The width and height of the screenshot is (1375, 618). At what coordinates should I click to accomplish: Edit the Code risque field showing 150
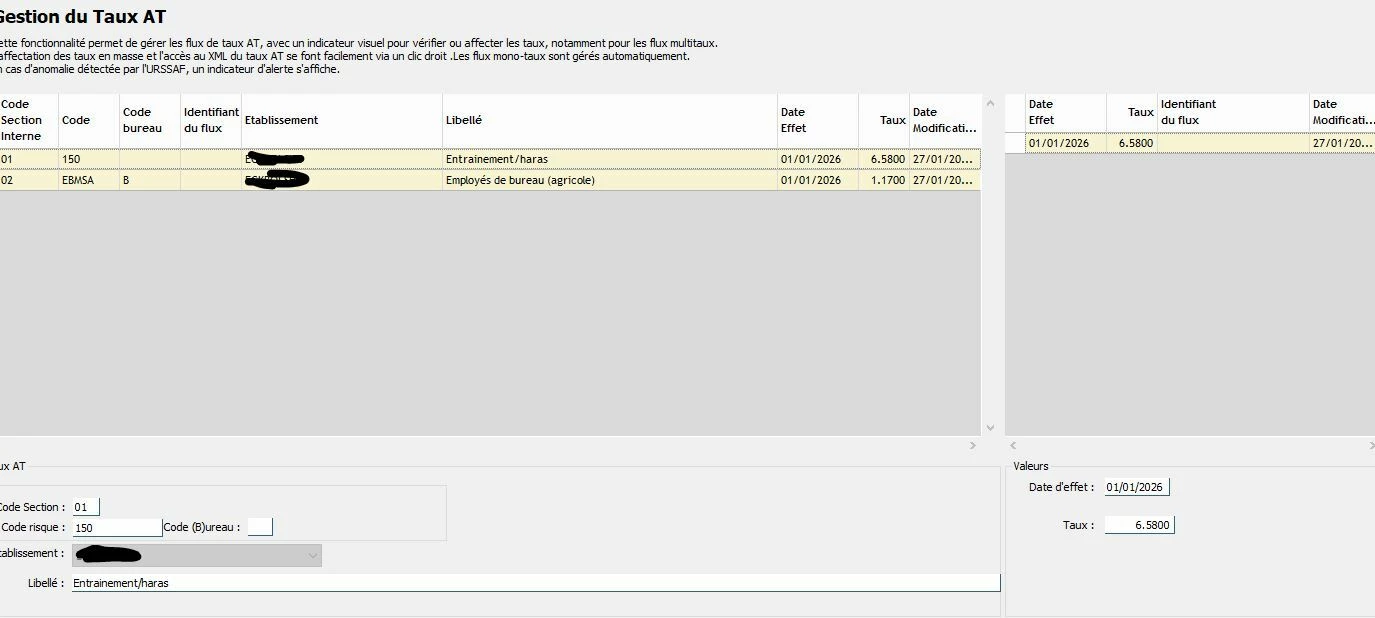pyautogui.click(x=117, y=527)
